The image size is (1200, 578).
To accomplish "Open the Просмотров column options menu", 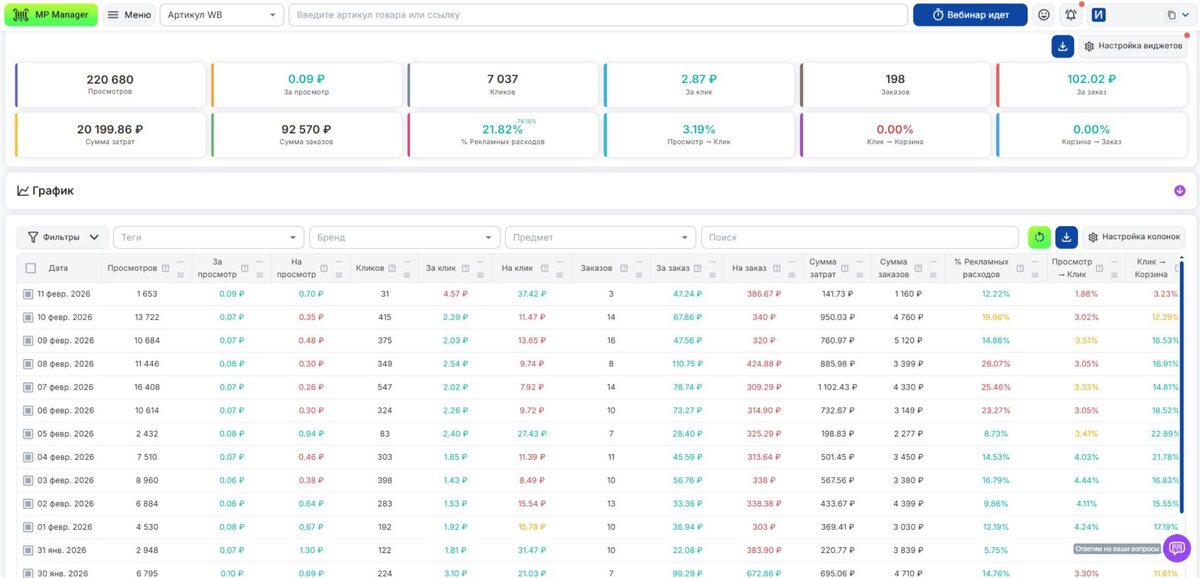I will pyautogui.click(x=180, y=262).
